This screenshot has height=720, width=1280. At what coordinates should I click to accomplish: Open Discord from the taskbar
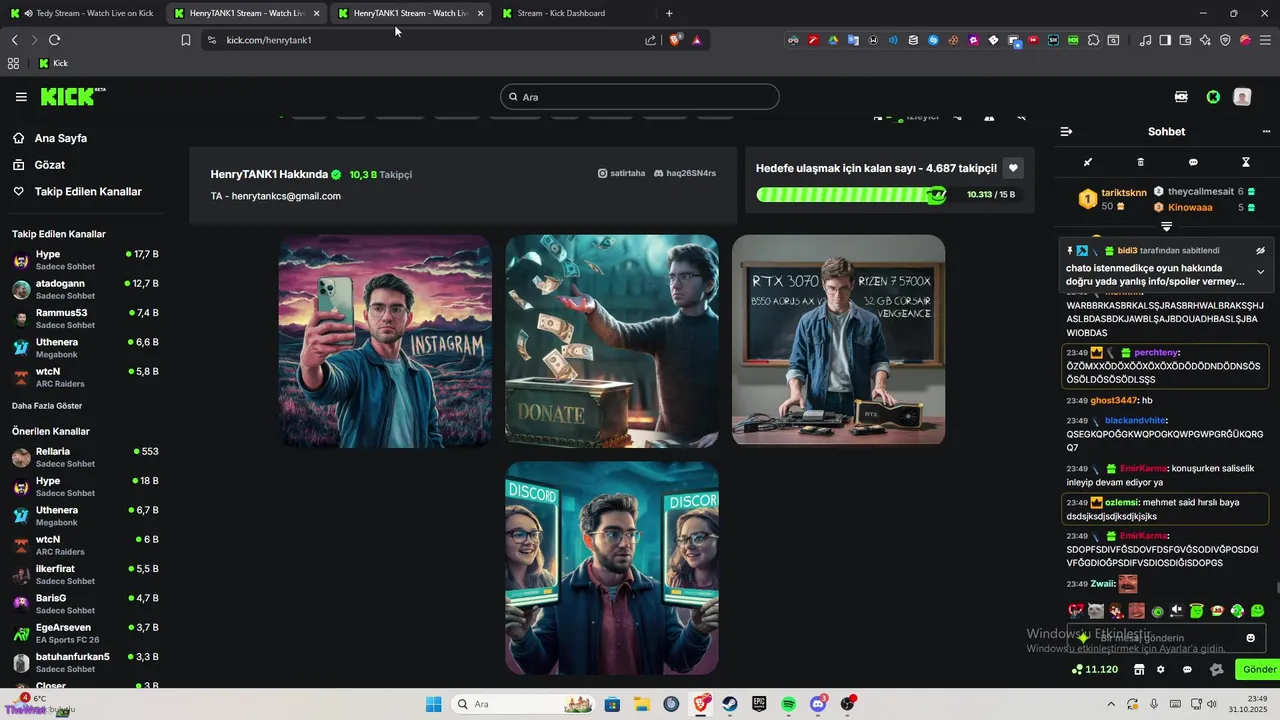(x=818, y=704)
